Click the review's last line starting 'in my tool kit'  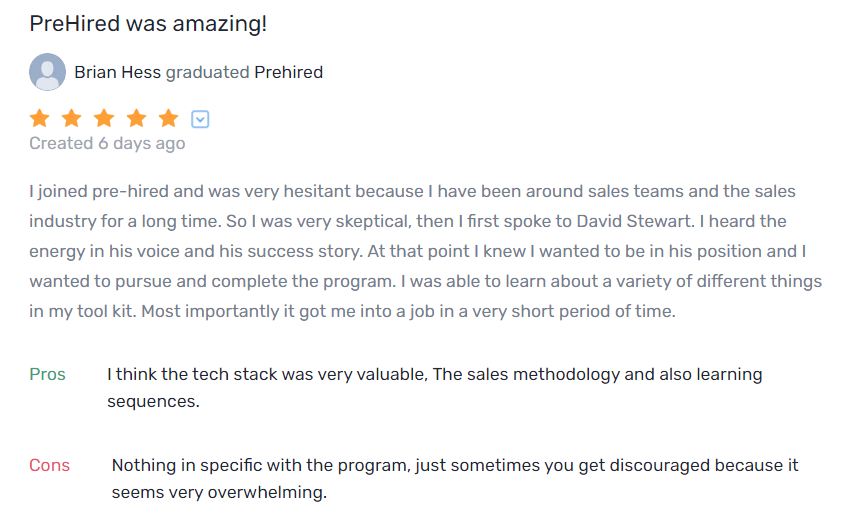pyautogui.click(x=352, y=311)
